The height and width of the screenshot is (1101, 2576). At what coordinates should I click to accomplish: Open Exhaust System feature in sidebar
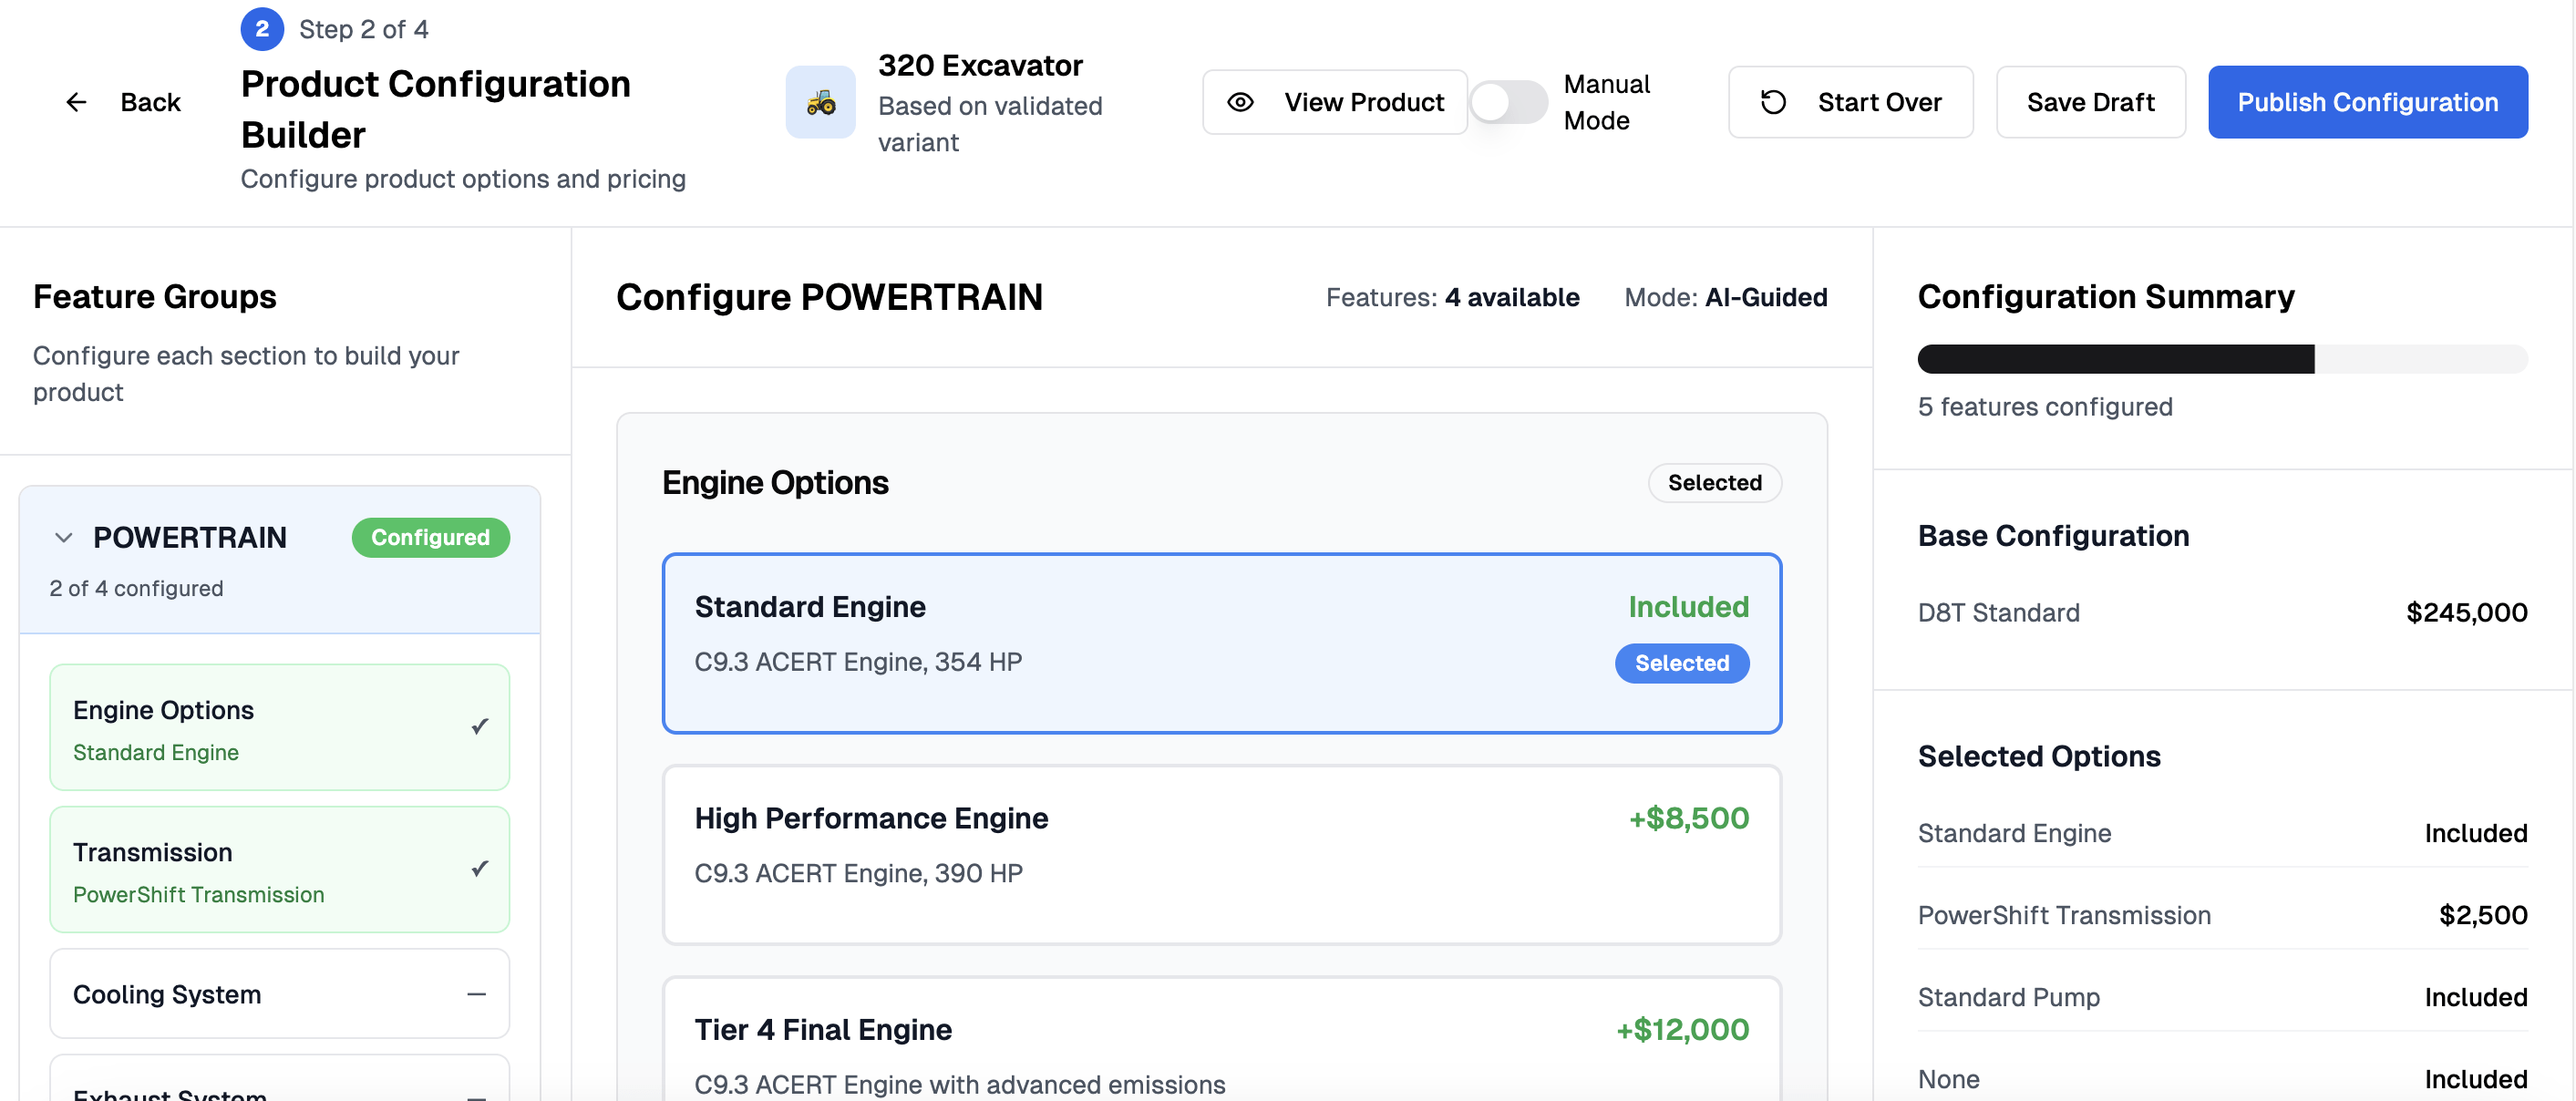click(x=280, y=1080)
